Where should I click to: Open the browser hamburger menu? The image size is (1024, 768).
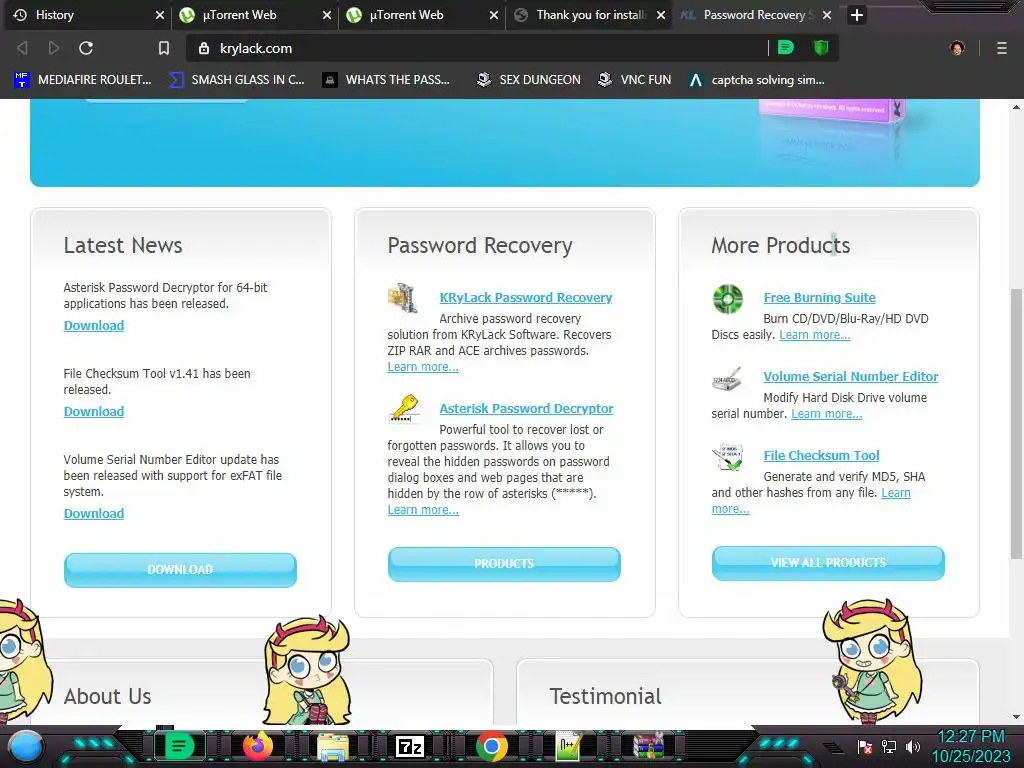pos(1001,48)
